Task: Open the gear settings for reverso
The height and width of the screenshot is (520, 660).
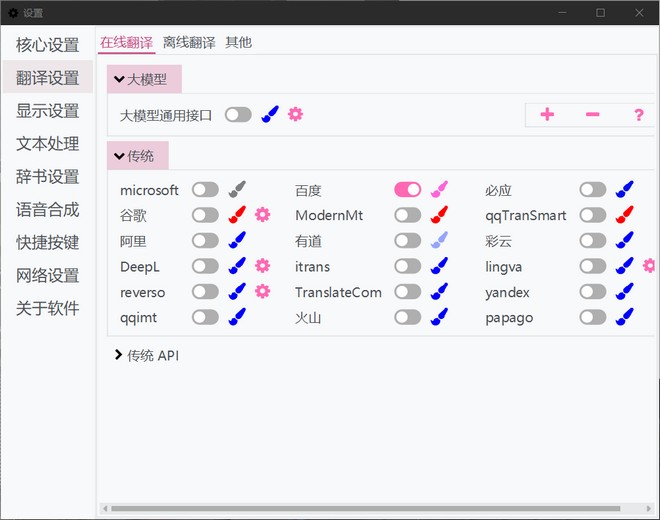Action: click(262, 291)
